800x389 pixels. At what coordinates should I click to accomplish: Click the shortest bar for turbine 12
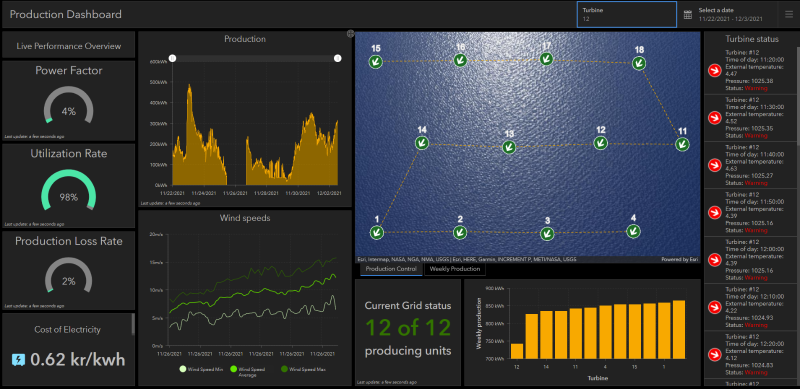tap(517, 351)
